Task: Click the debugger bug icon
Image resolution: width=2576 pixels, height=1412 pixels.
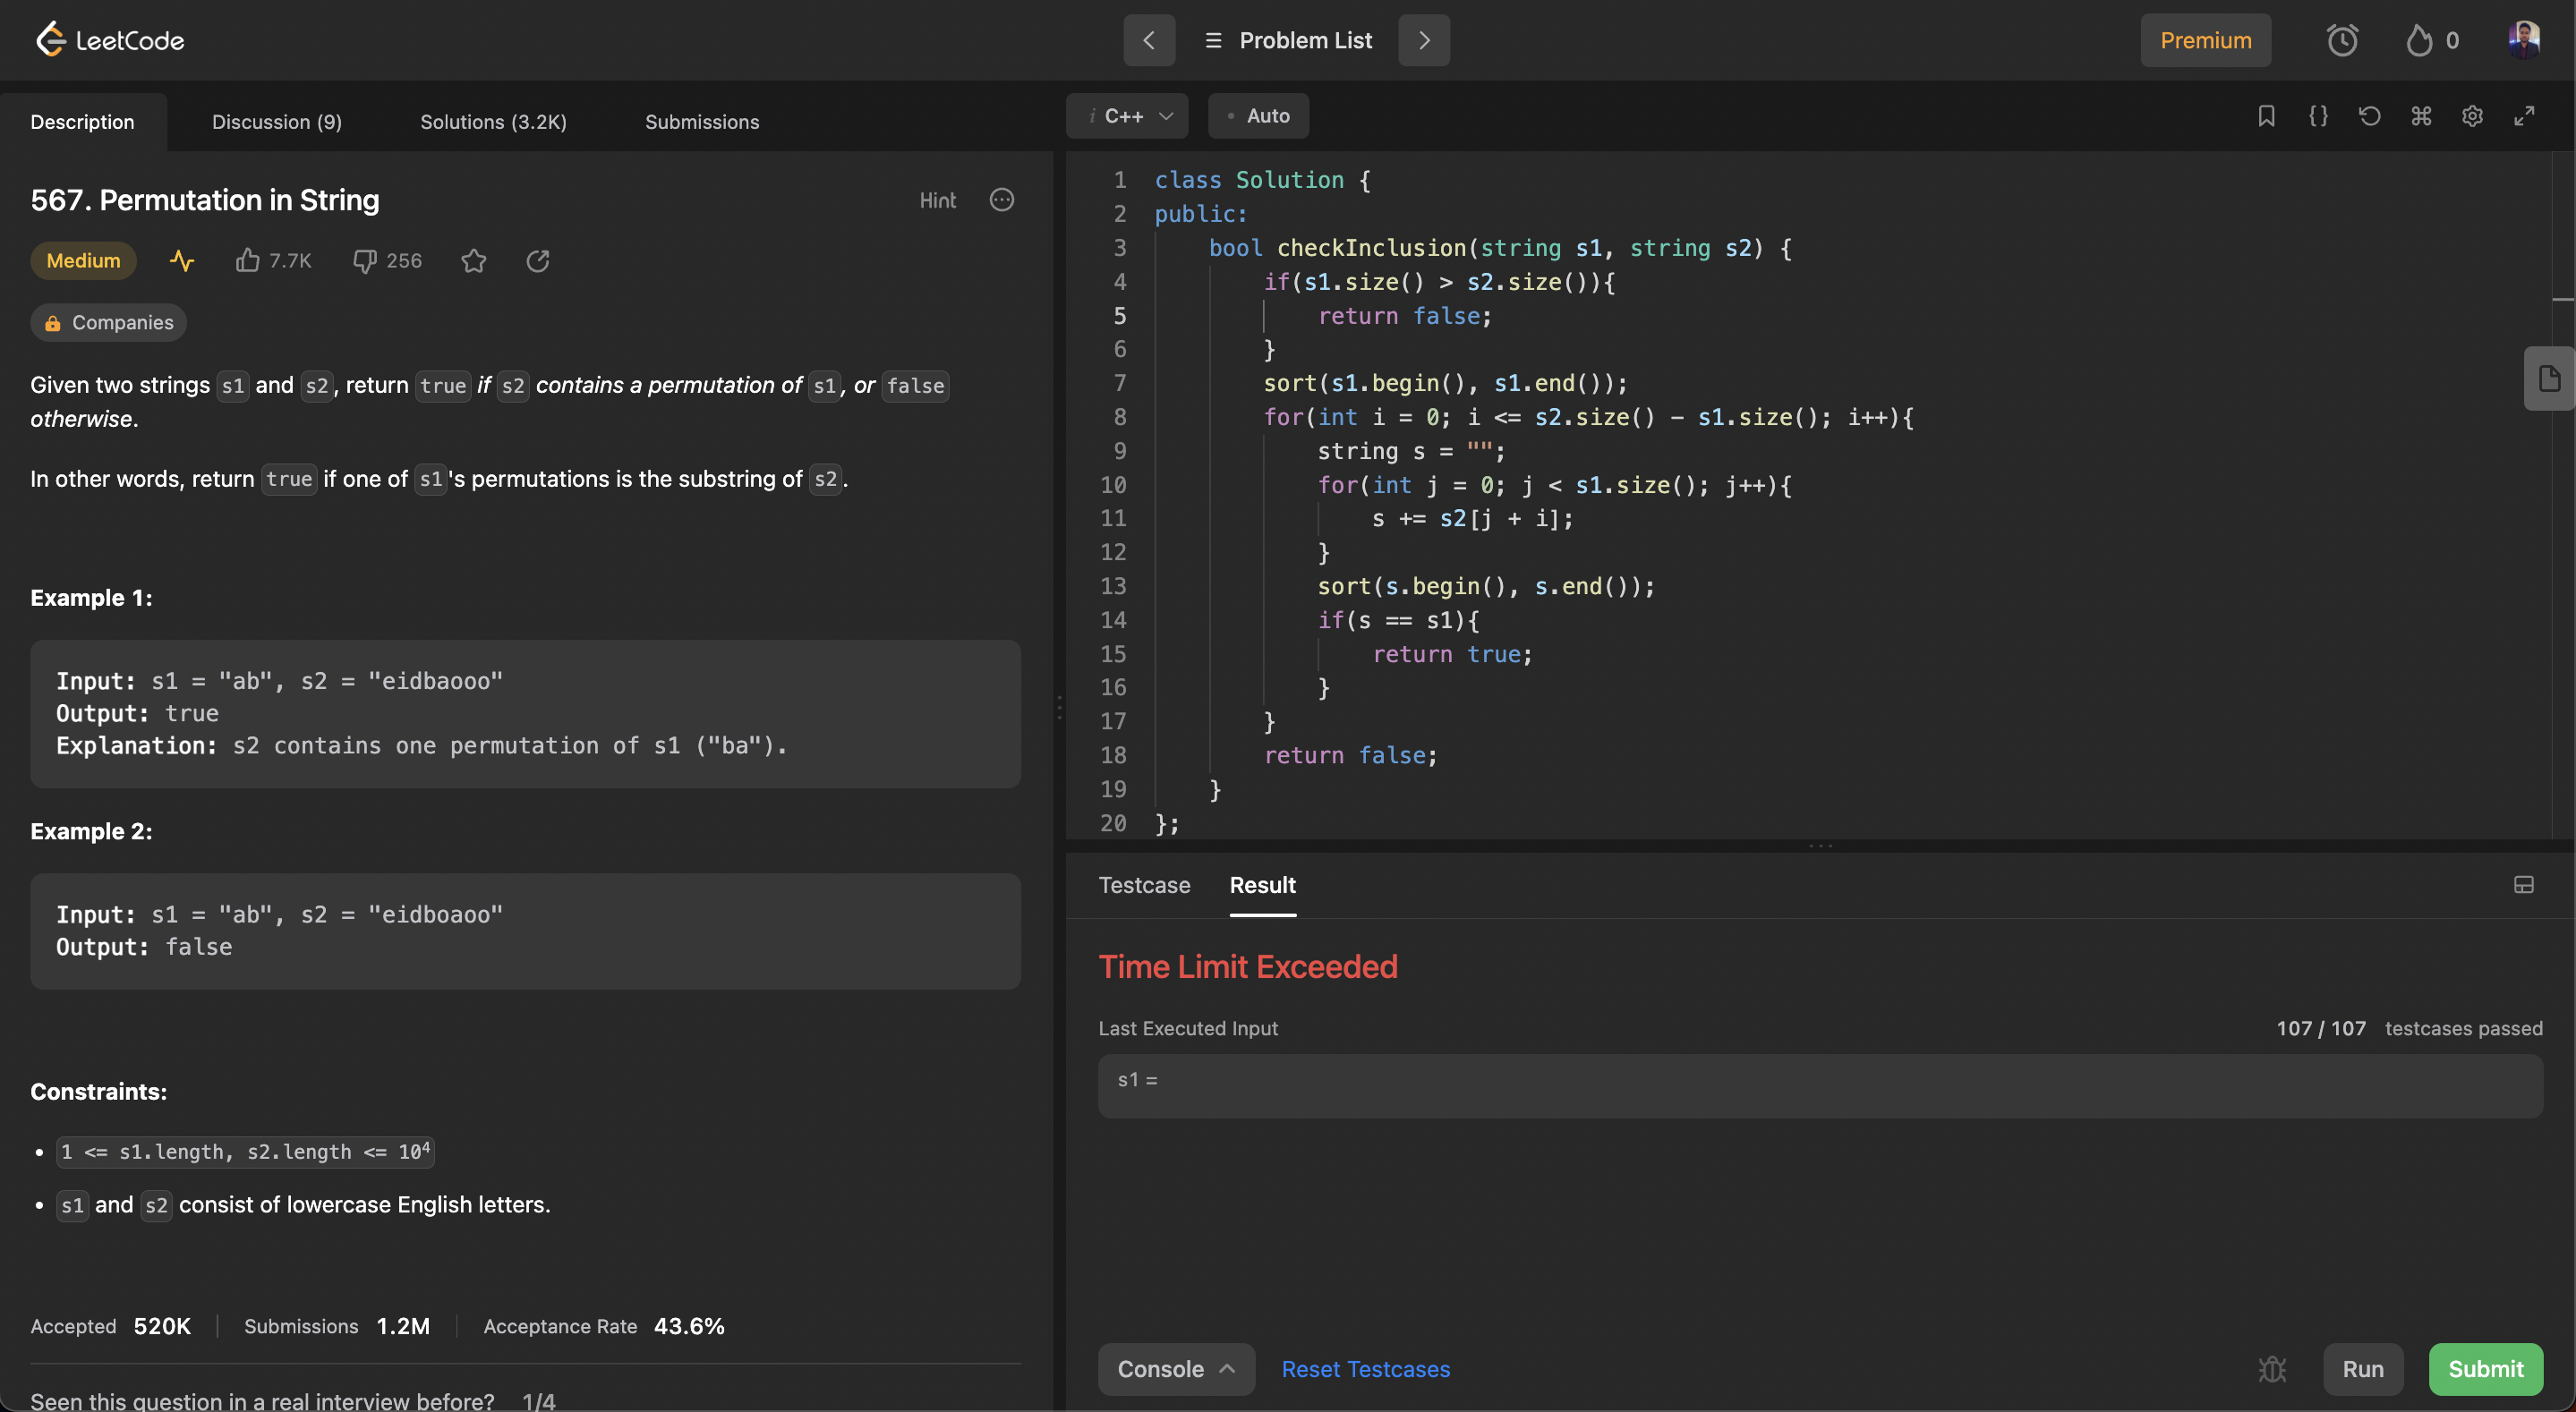Action: pyautogui.click(x=2272, y=1369)
